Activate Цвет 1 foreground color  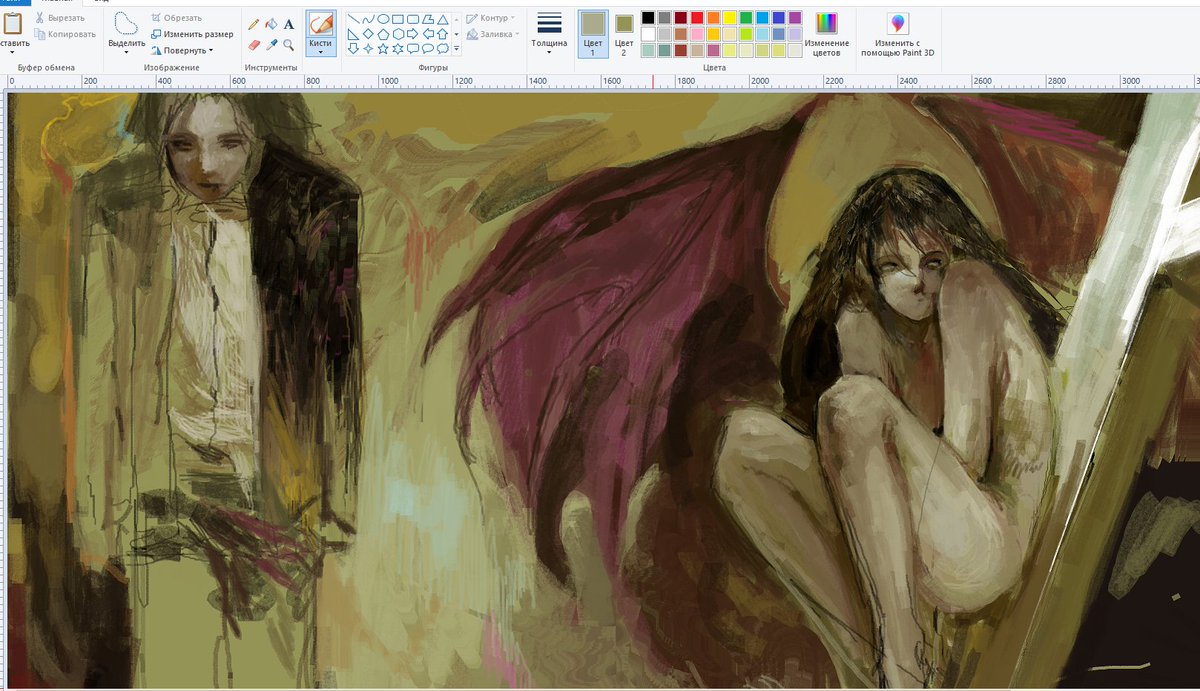coord(593,33)
